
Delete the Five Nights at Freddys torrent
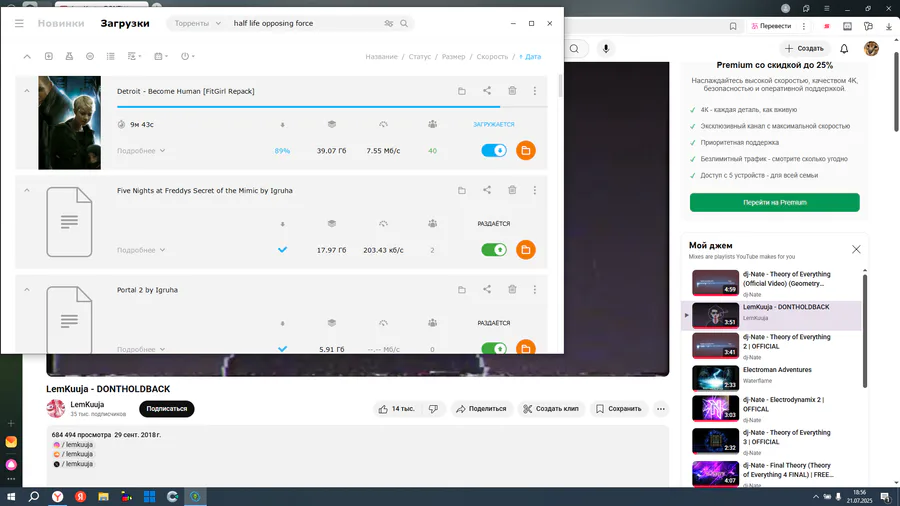click(x=512, y=189)
